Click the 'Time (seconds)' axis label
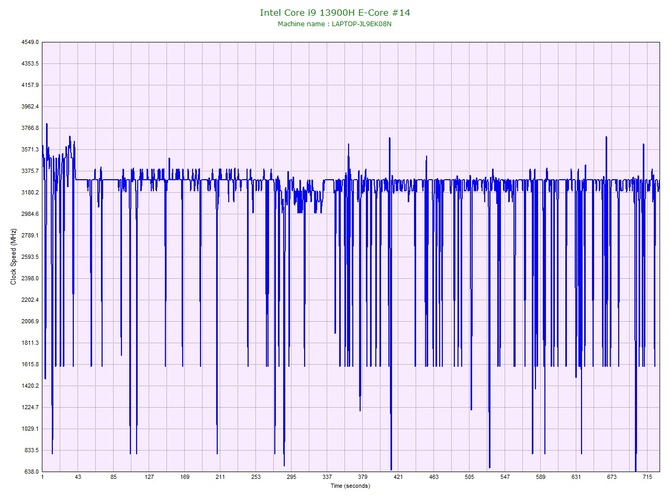670x503 pixels. coord(350,486)
